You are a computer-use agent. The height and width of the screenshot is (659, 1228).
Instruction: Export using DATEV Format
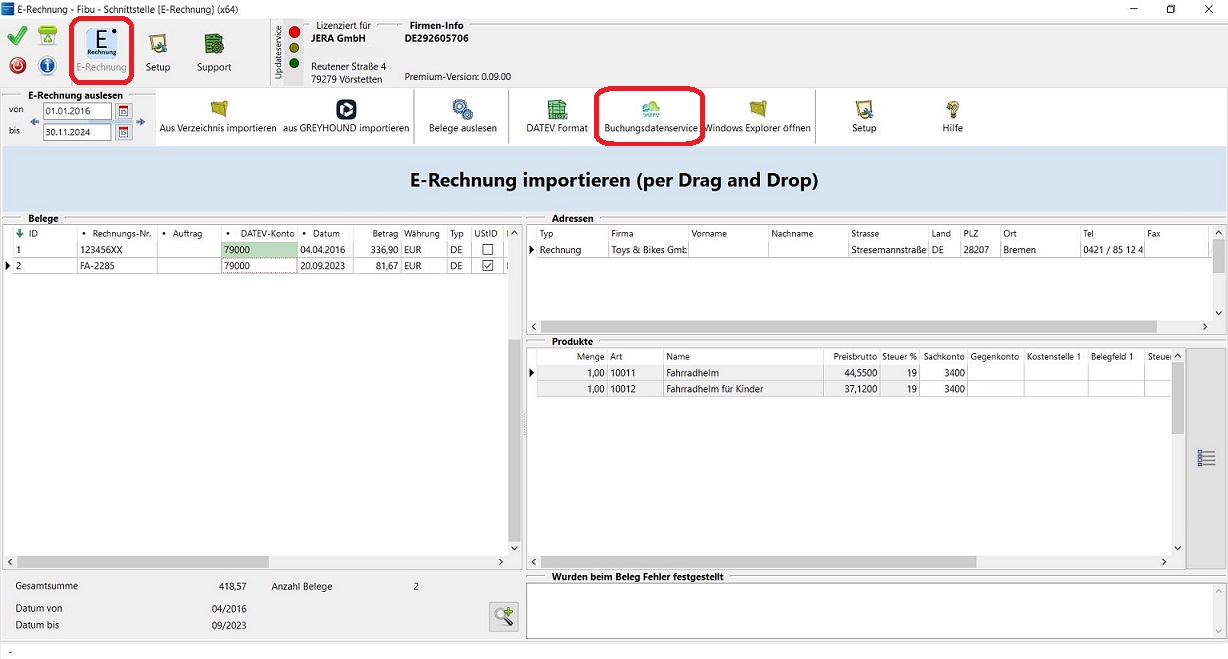[557, 110]
